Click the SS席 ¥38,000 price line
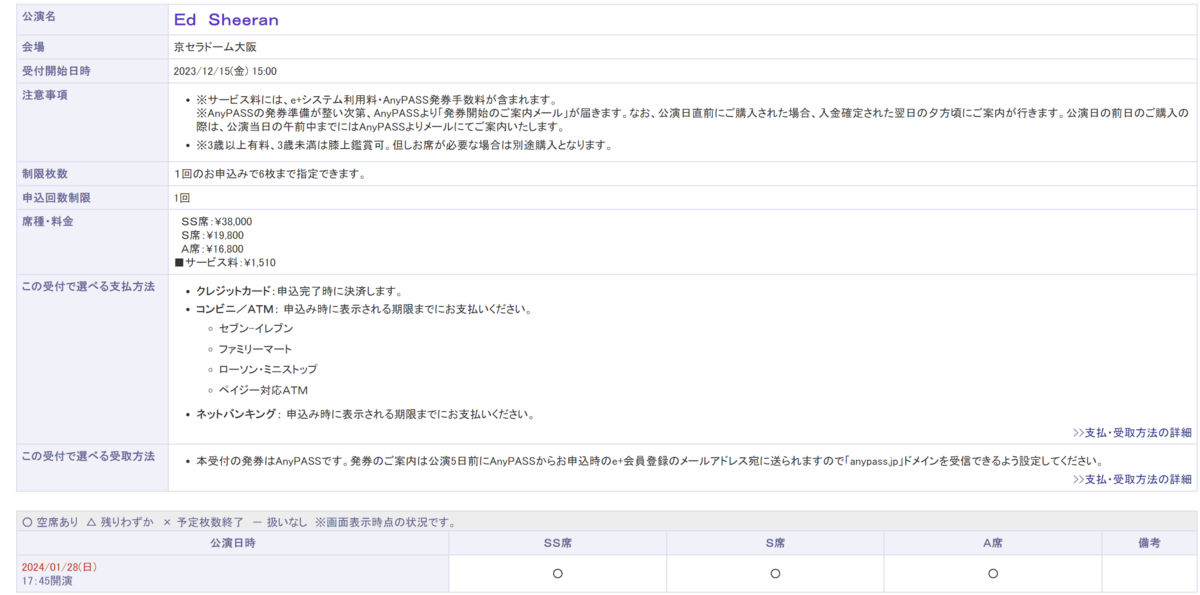Image resolution: width=1200 pixels, height=595 pixels. (216, 222)
